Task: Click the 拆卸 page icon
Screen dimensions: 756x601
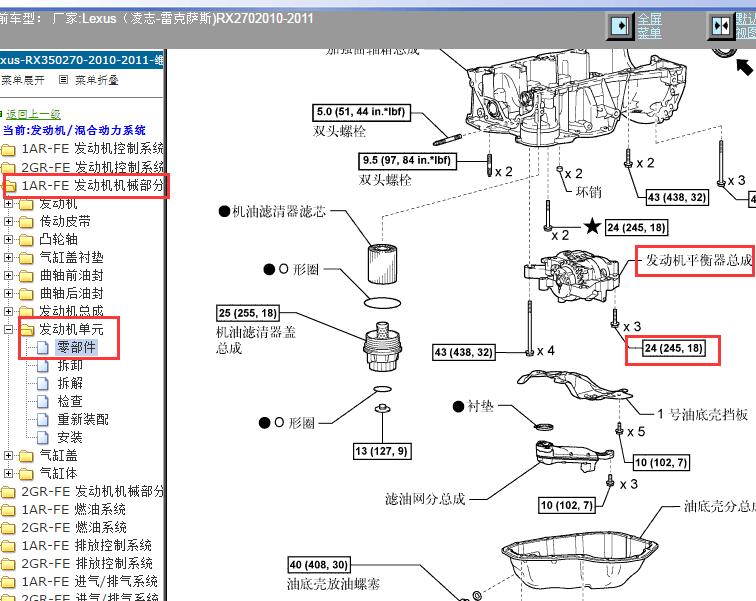Action: tap(43, 366)
